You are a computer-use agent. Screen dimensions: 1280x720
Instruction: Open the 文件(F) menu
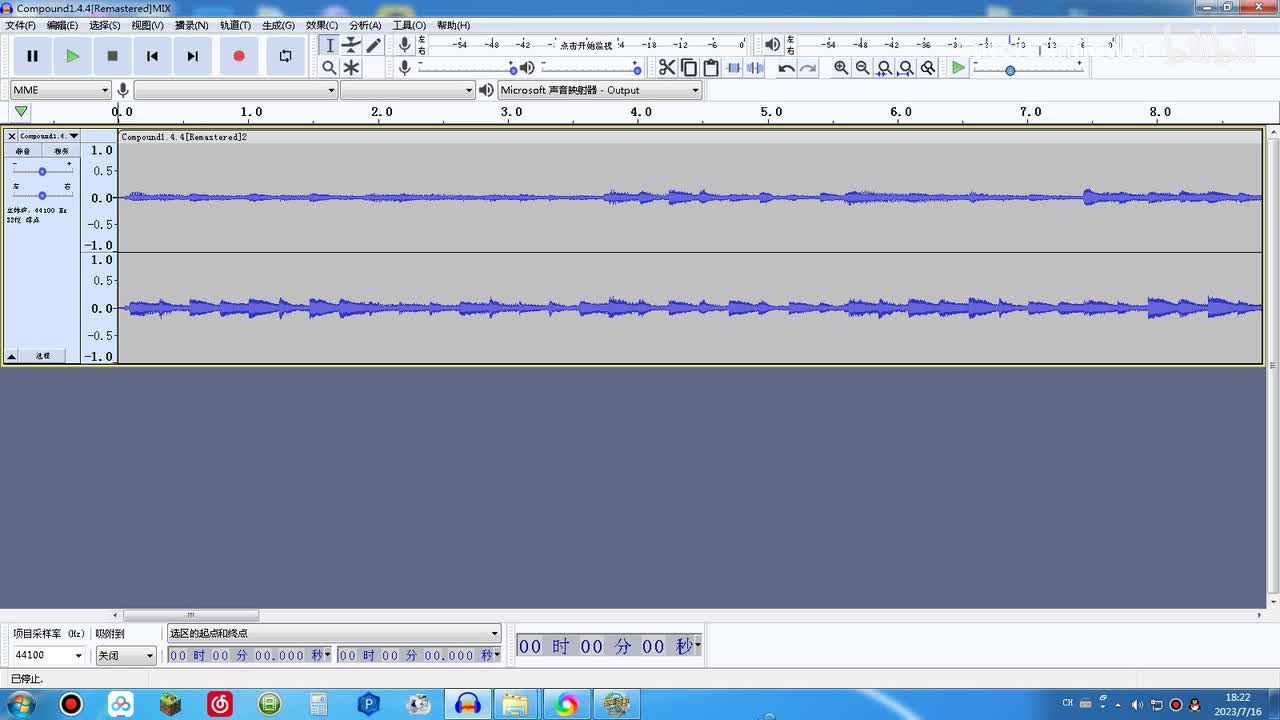pos(20,25)
